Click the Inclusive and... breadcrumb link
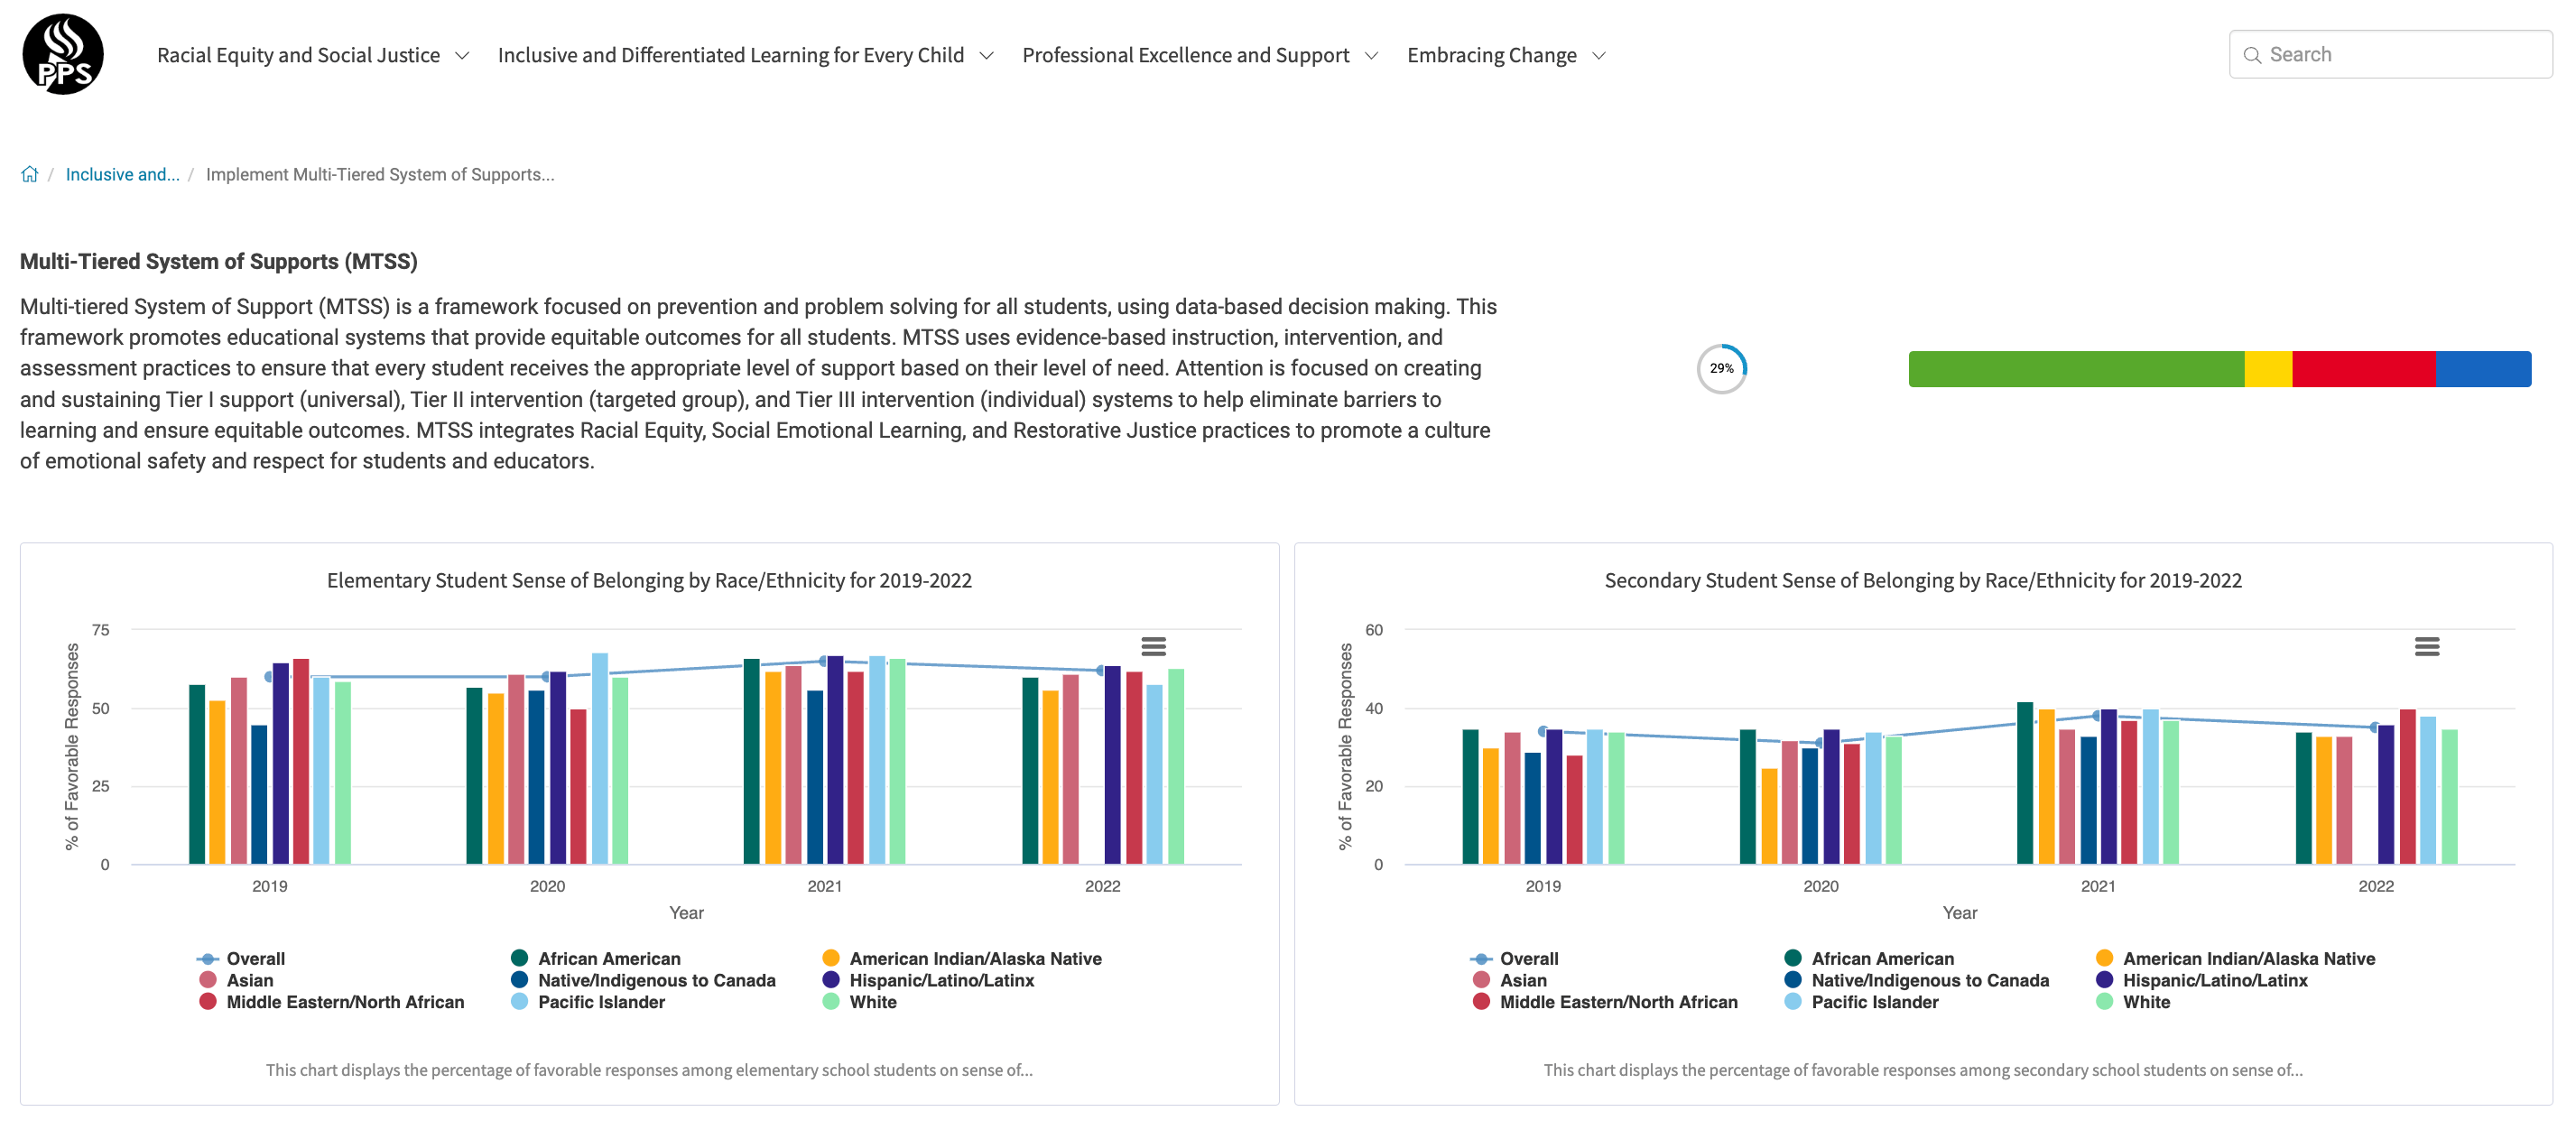2576x1130 pixels. click(x=122, y=174)
